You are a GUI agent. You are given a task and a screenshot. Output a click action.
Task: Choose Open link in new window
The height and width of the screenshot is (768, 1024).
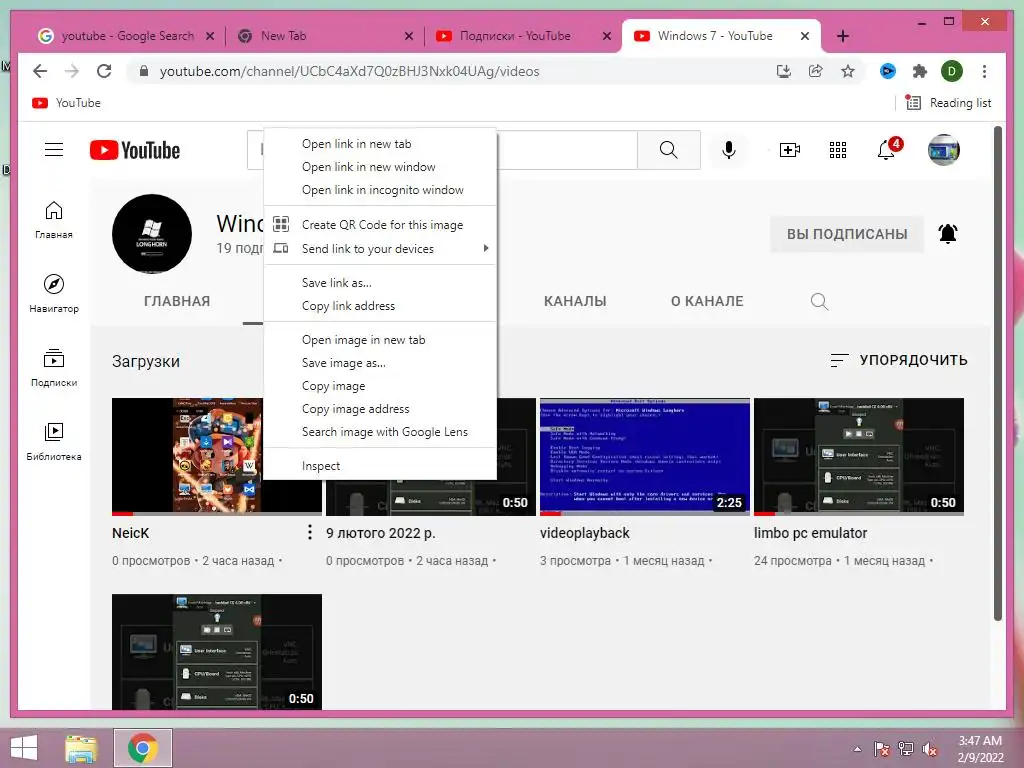tap(380, 167)
